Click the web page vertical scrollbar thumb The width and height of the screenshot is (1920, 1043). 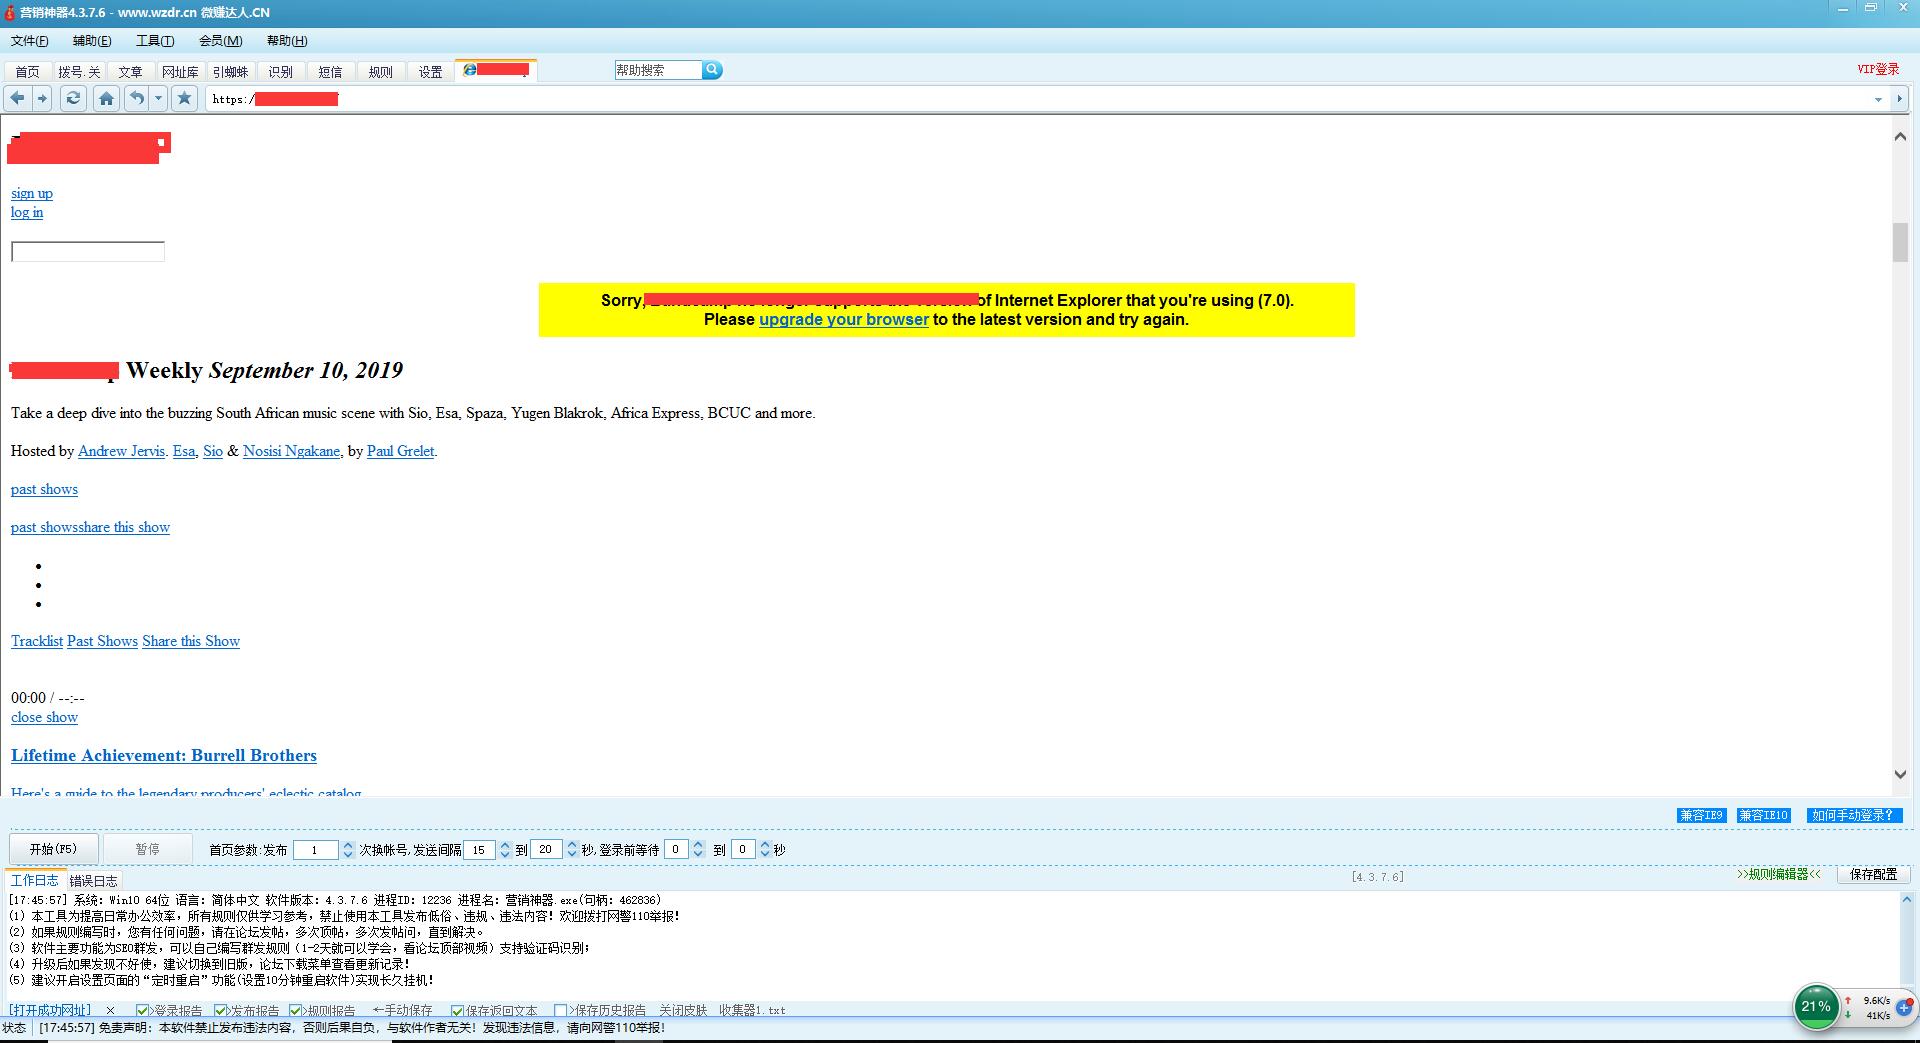[x=1900, y=243]
